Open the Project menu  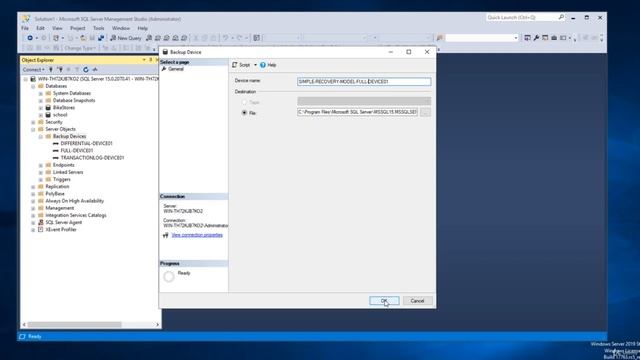[x=78, y=28]
